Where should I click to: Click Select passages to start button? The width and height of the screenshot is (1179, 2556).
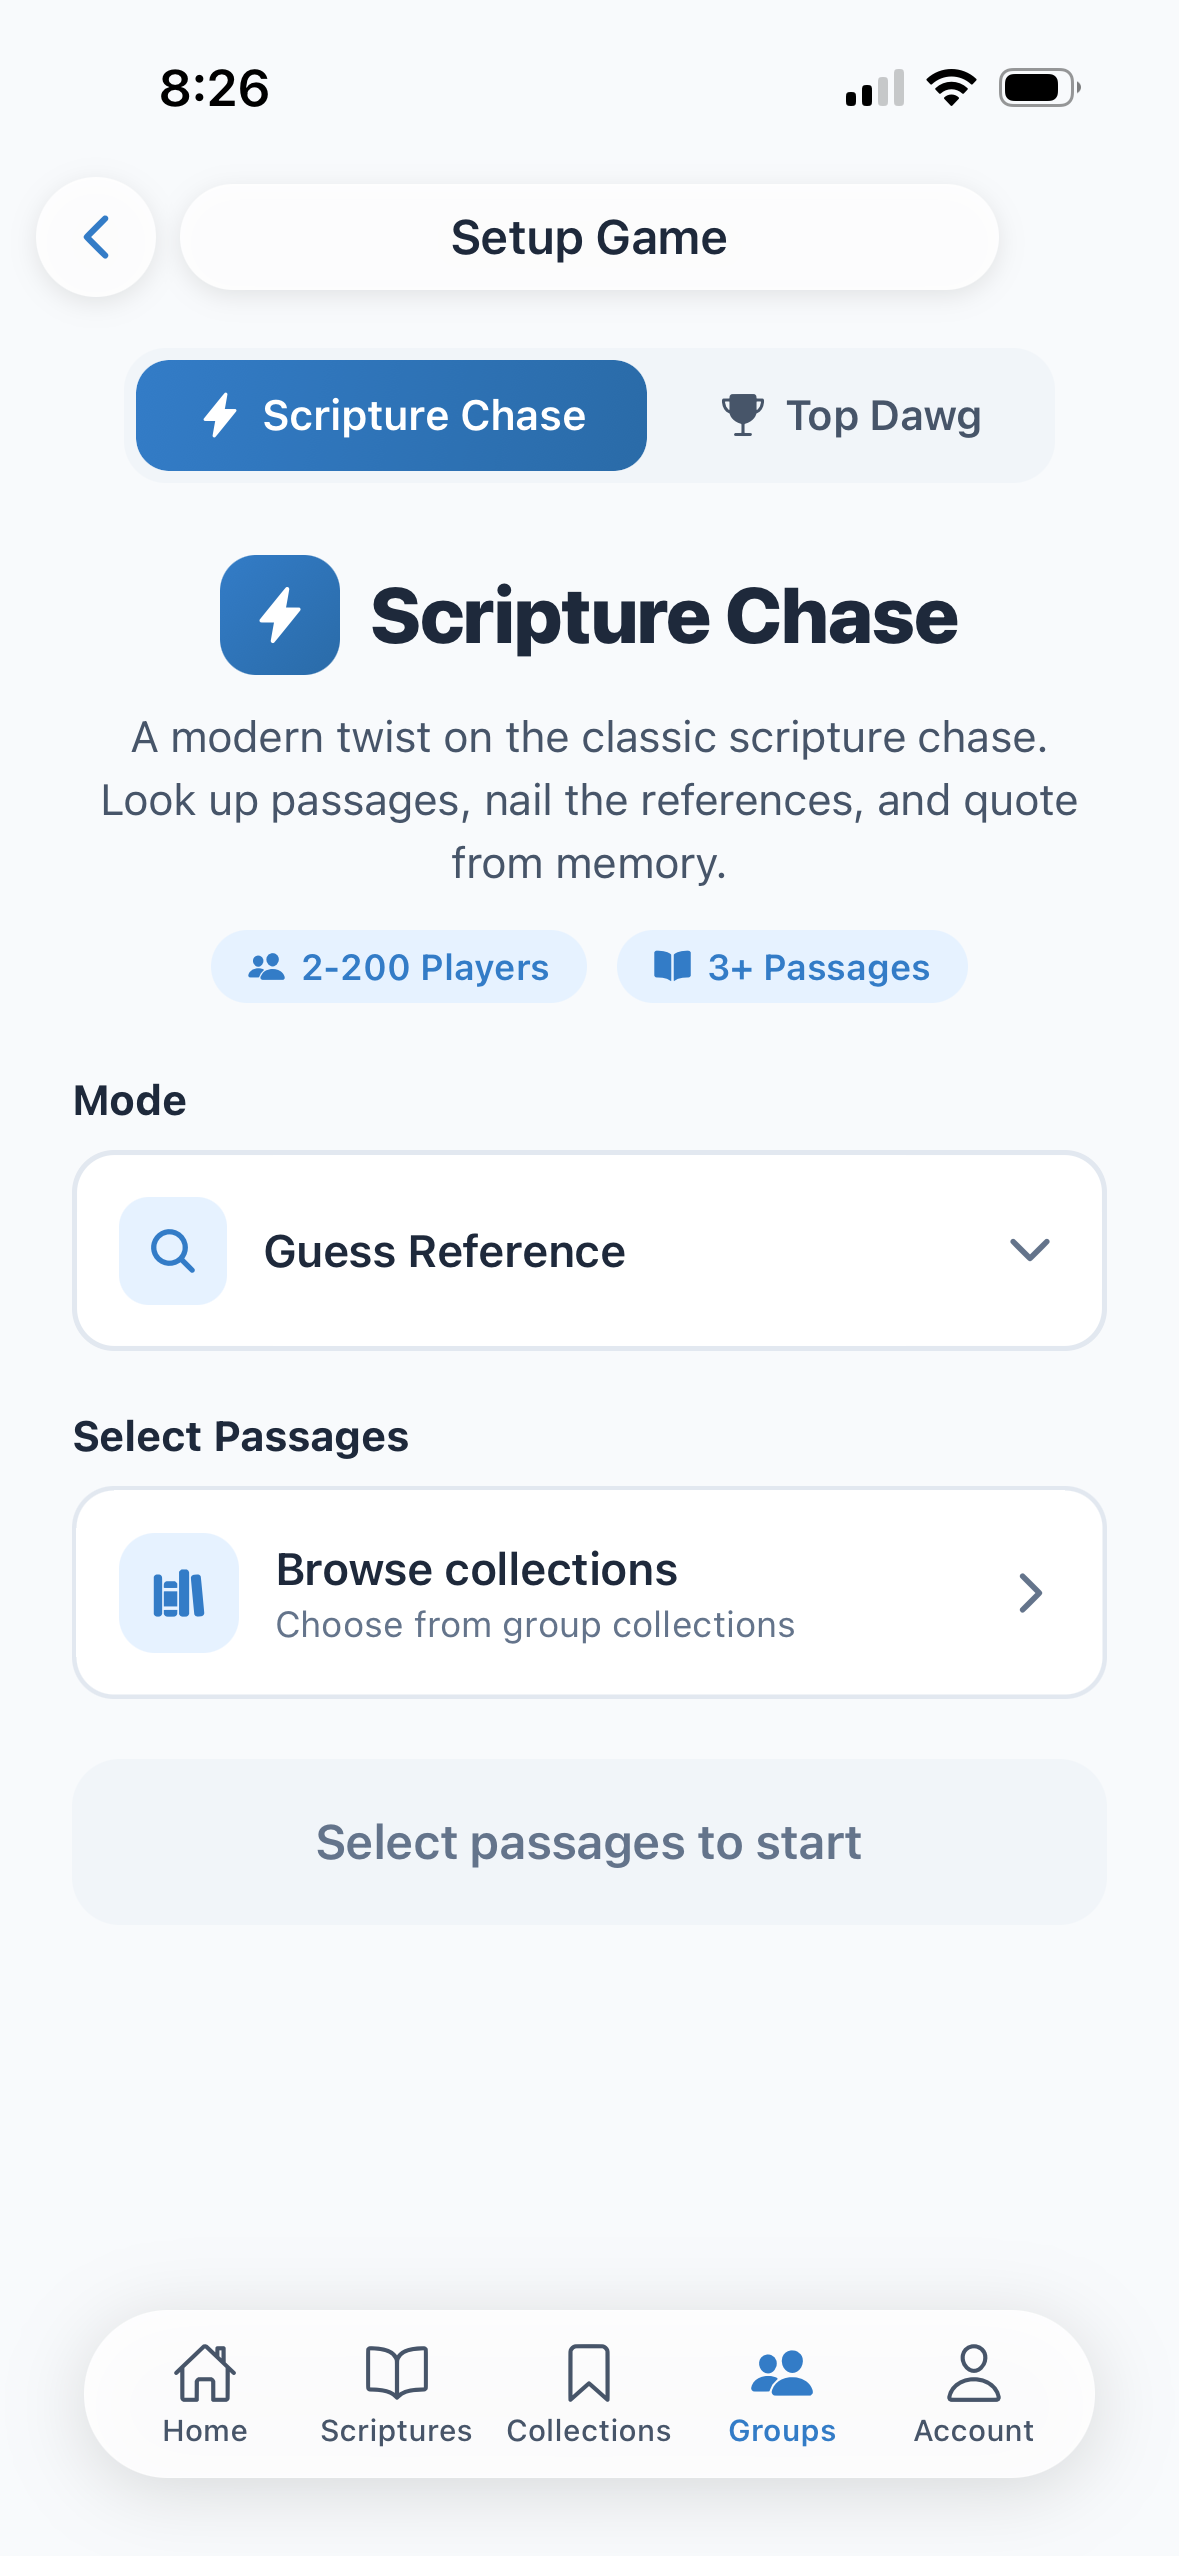click(589, 1842)
